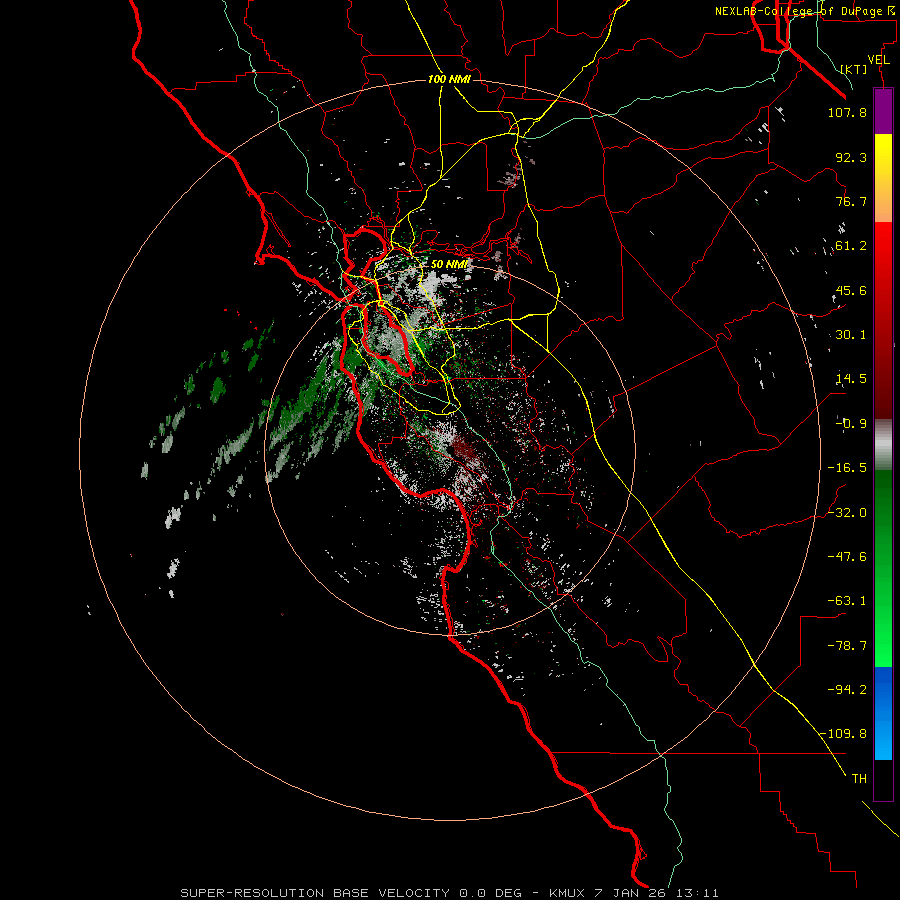Screen dimensions: 900x900
Task: Click the Super-Resolution Base Velocity caption
Action: point(449,893)
